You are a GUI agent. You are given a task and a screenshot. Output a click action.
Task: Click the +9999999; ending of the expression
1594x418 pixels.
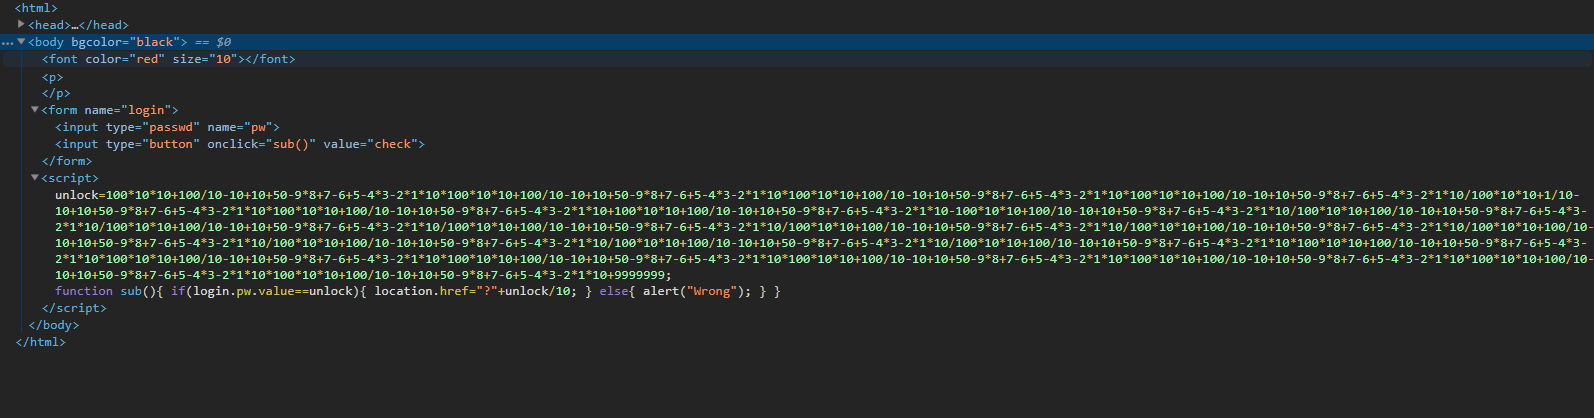click(641, 275)
